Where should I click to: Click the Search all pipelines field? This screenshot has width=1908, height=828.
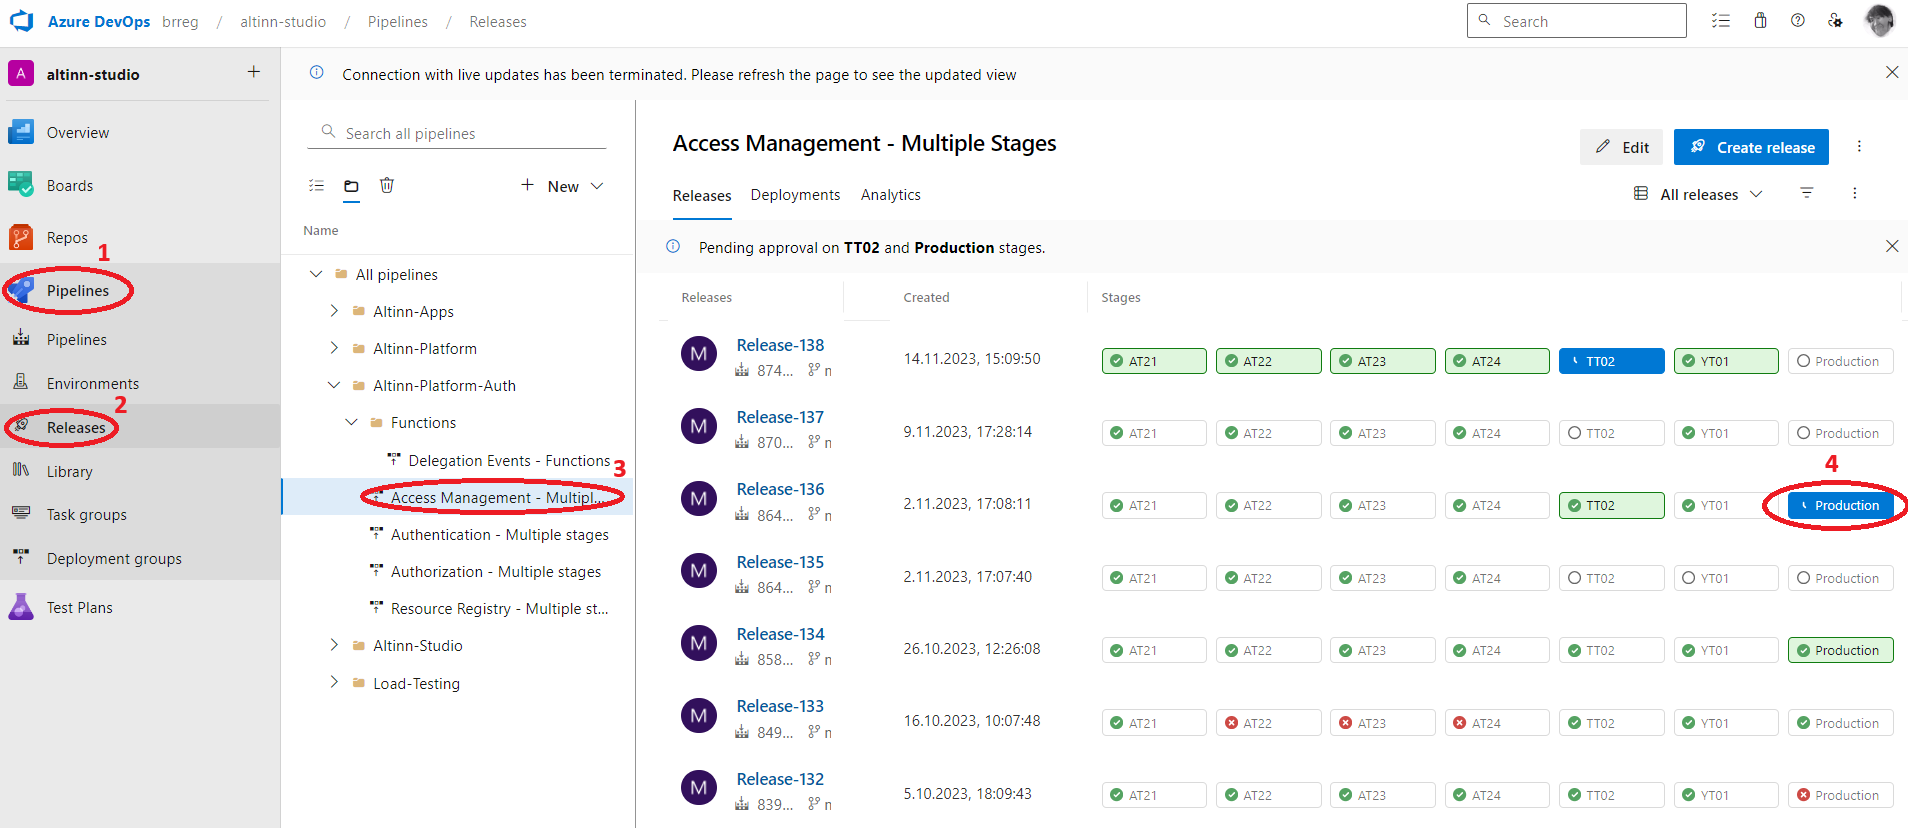pyautogui.click(x=457, y=133)
